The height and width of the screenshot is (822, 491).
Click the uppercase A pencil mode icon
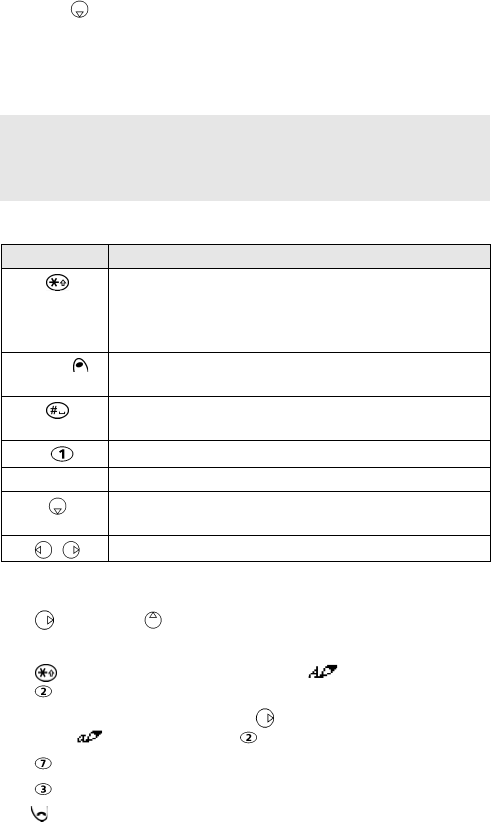(x=322, y=671)
